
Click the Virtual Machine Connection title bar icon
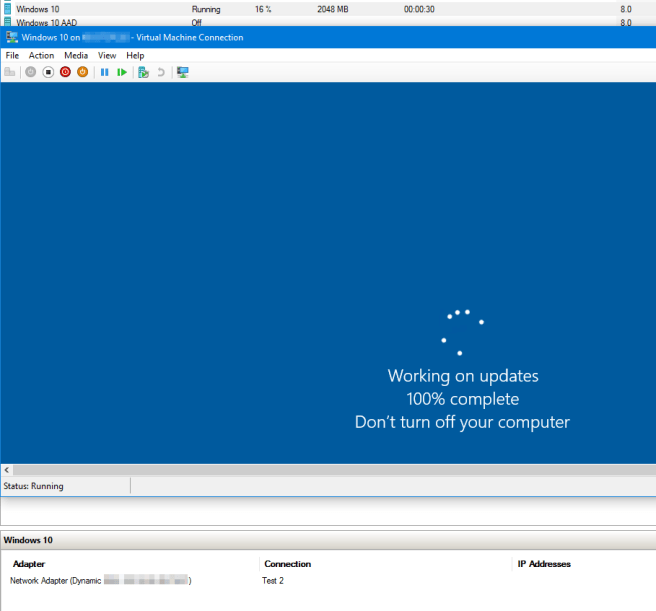(x=12, y=37)
